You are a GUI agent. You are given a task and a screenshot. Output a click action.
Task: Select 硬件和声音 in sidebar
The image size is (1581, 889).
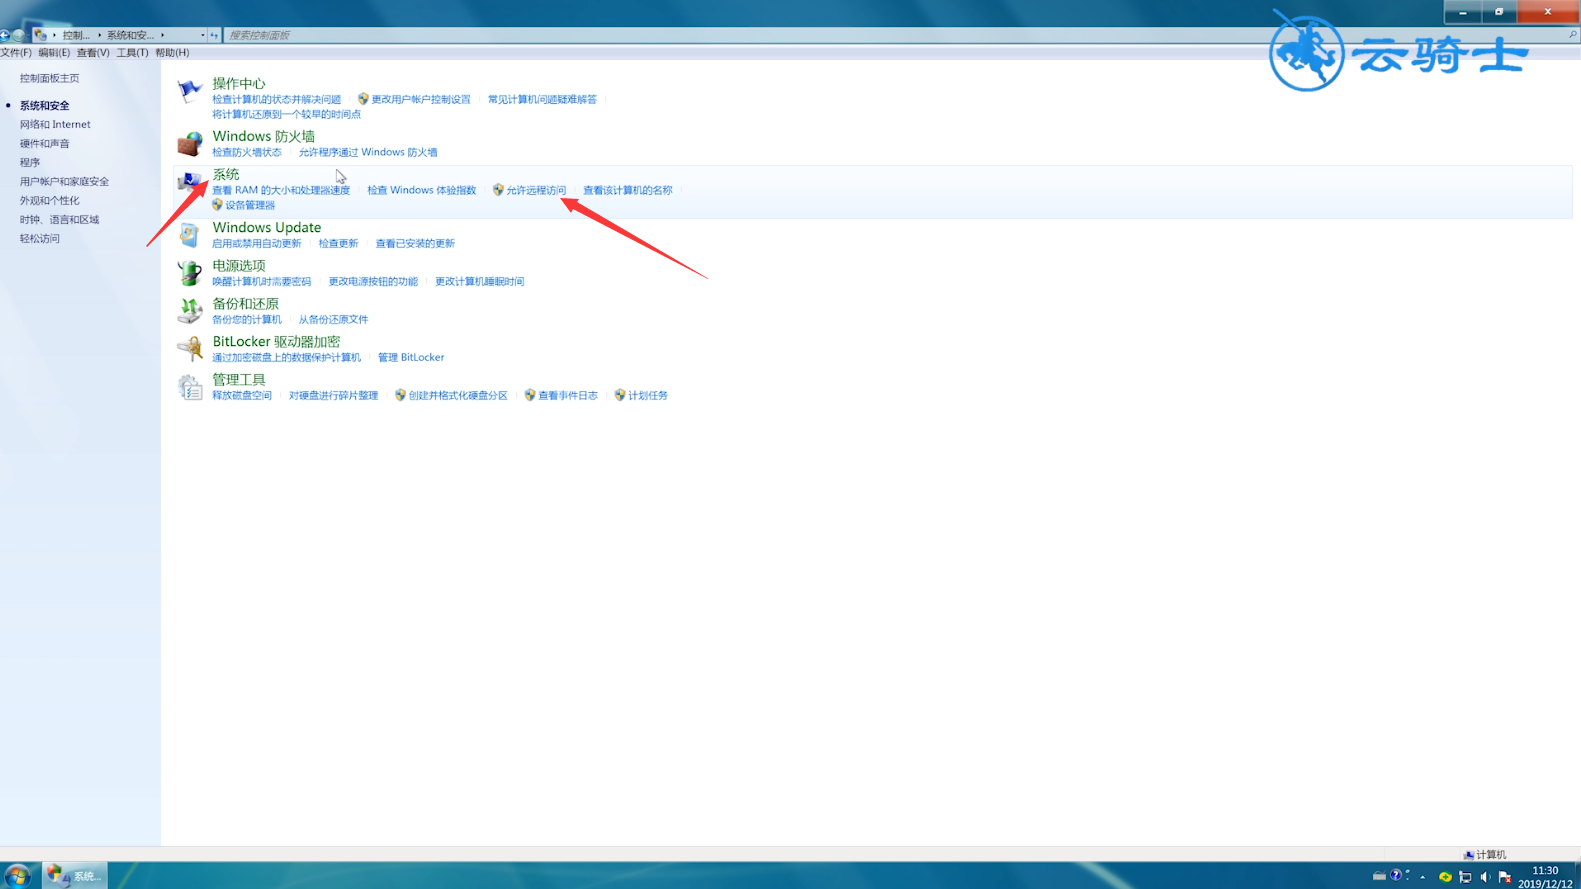[45, 144]
